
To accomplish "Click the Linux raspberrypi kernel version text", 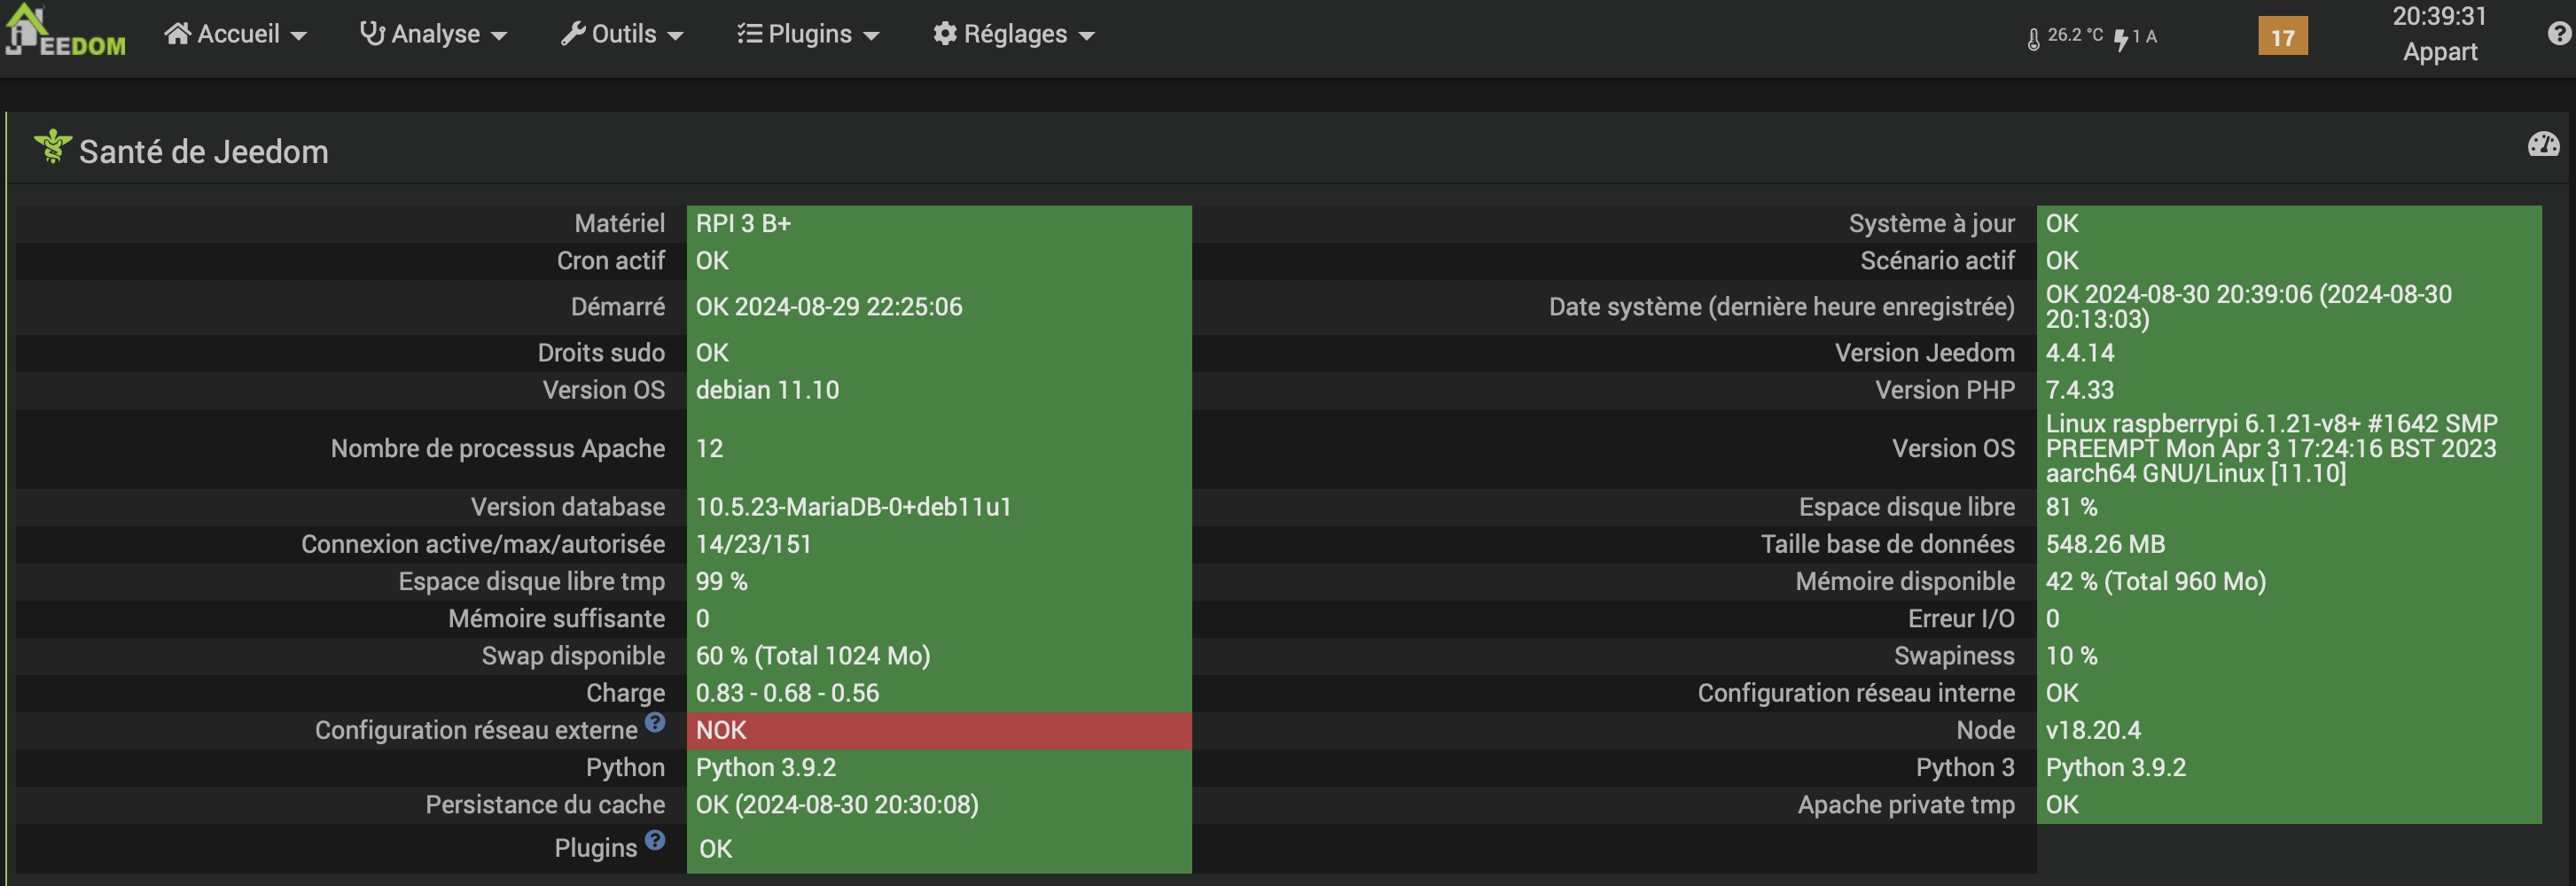I will pyautogui.click(x=2271, y=449).
